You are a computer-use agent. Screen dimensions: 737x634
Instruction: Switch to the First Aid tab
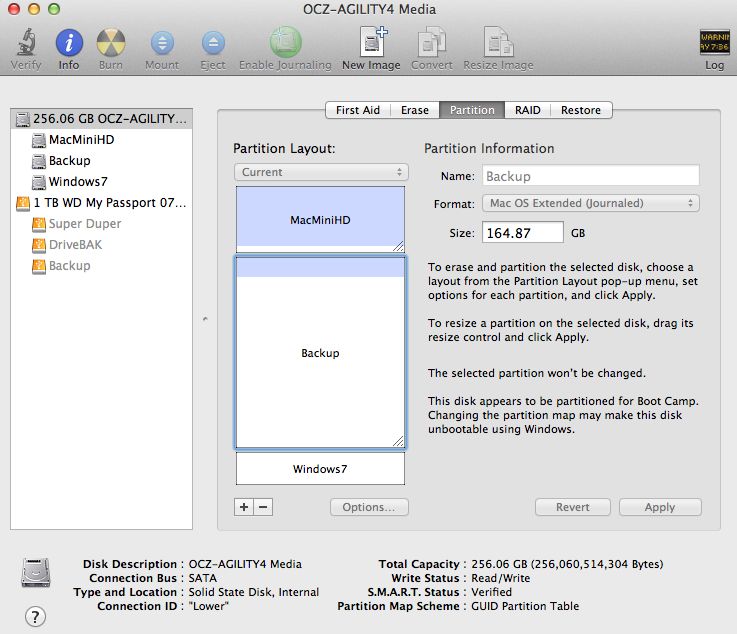point(357,110)
